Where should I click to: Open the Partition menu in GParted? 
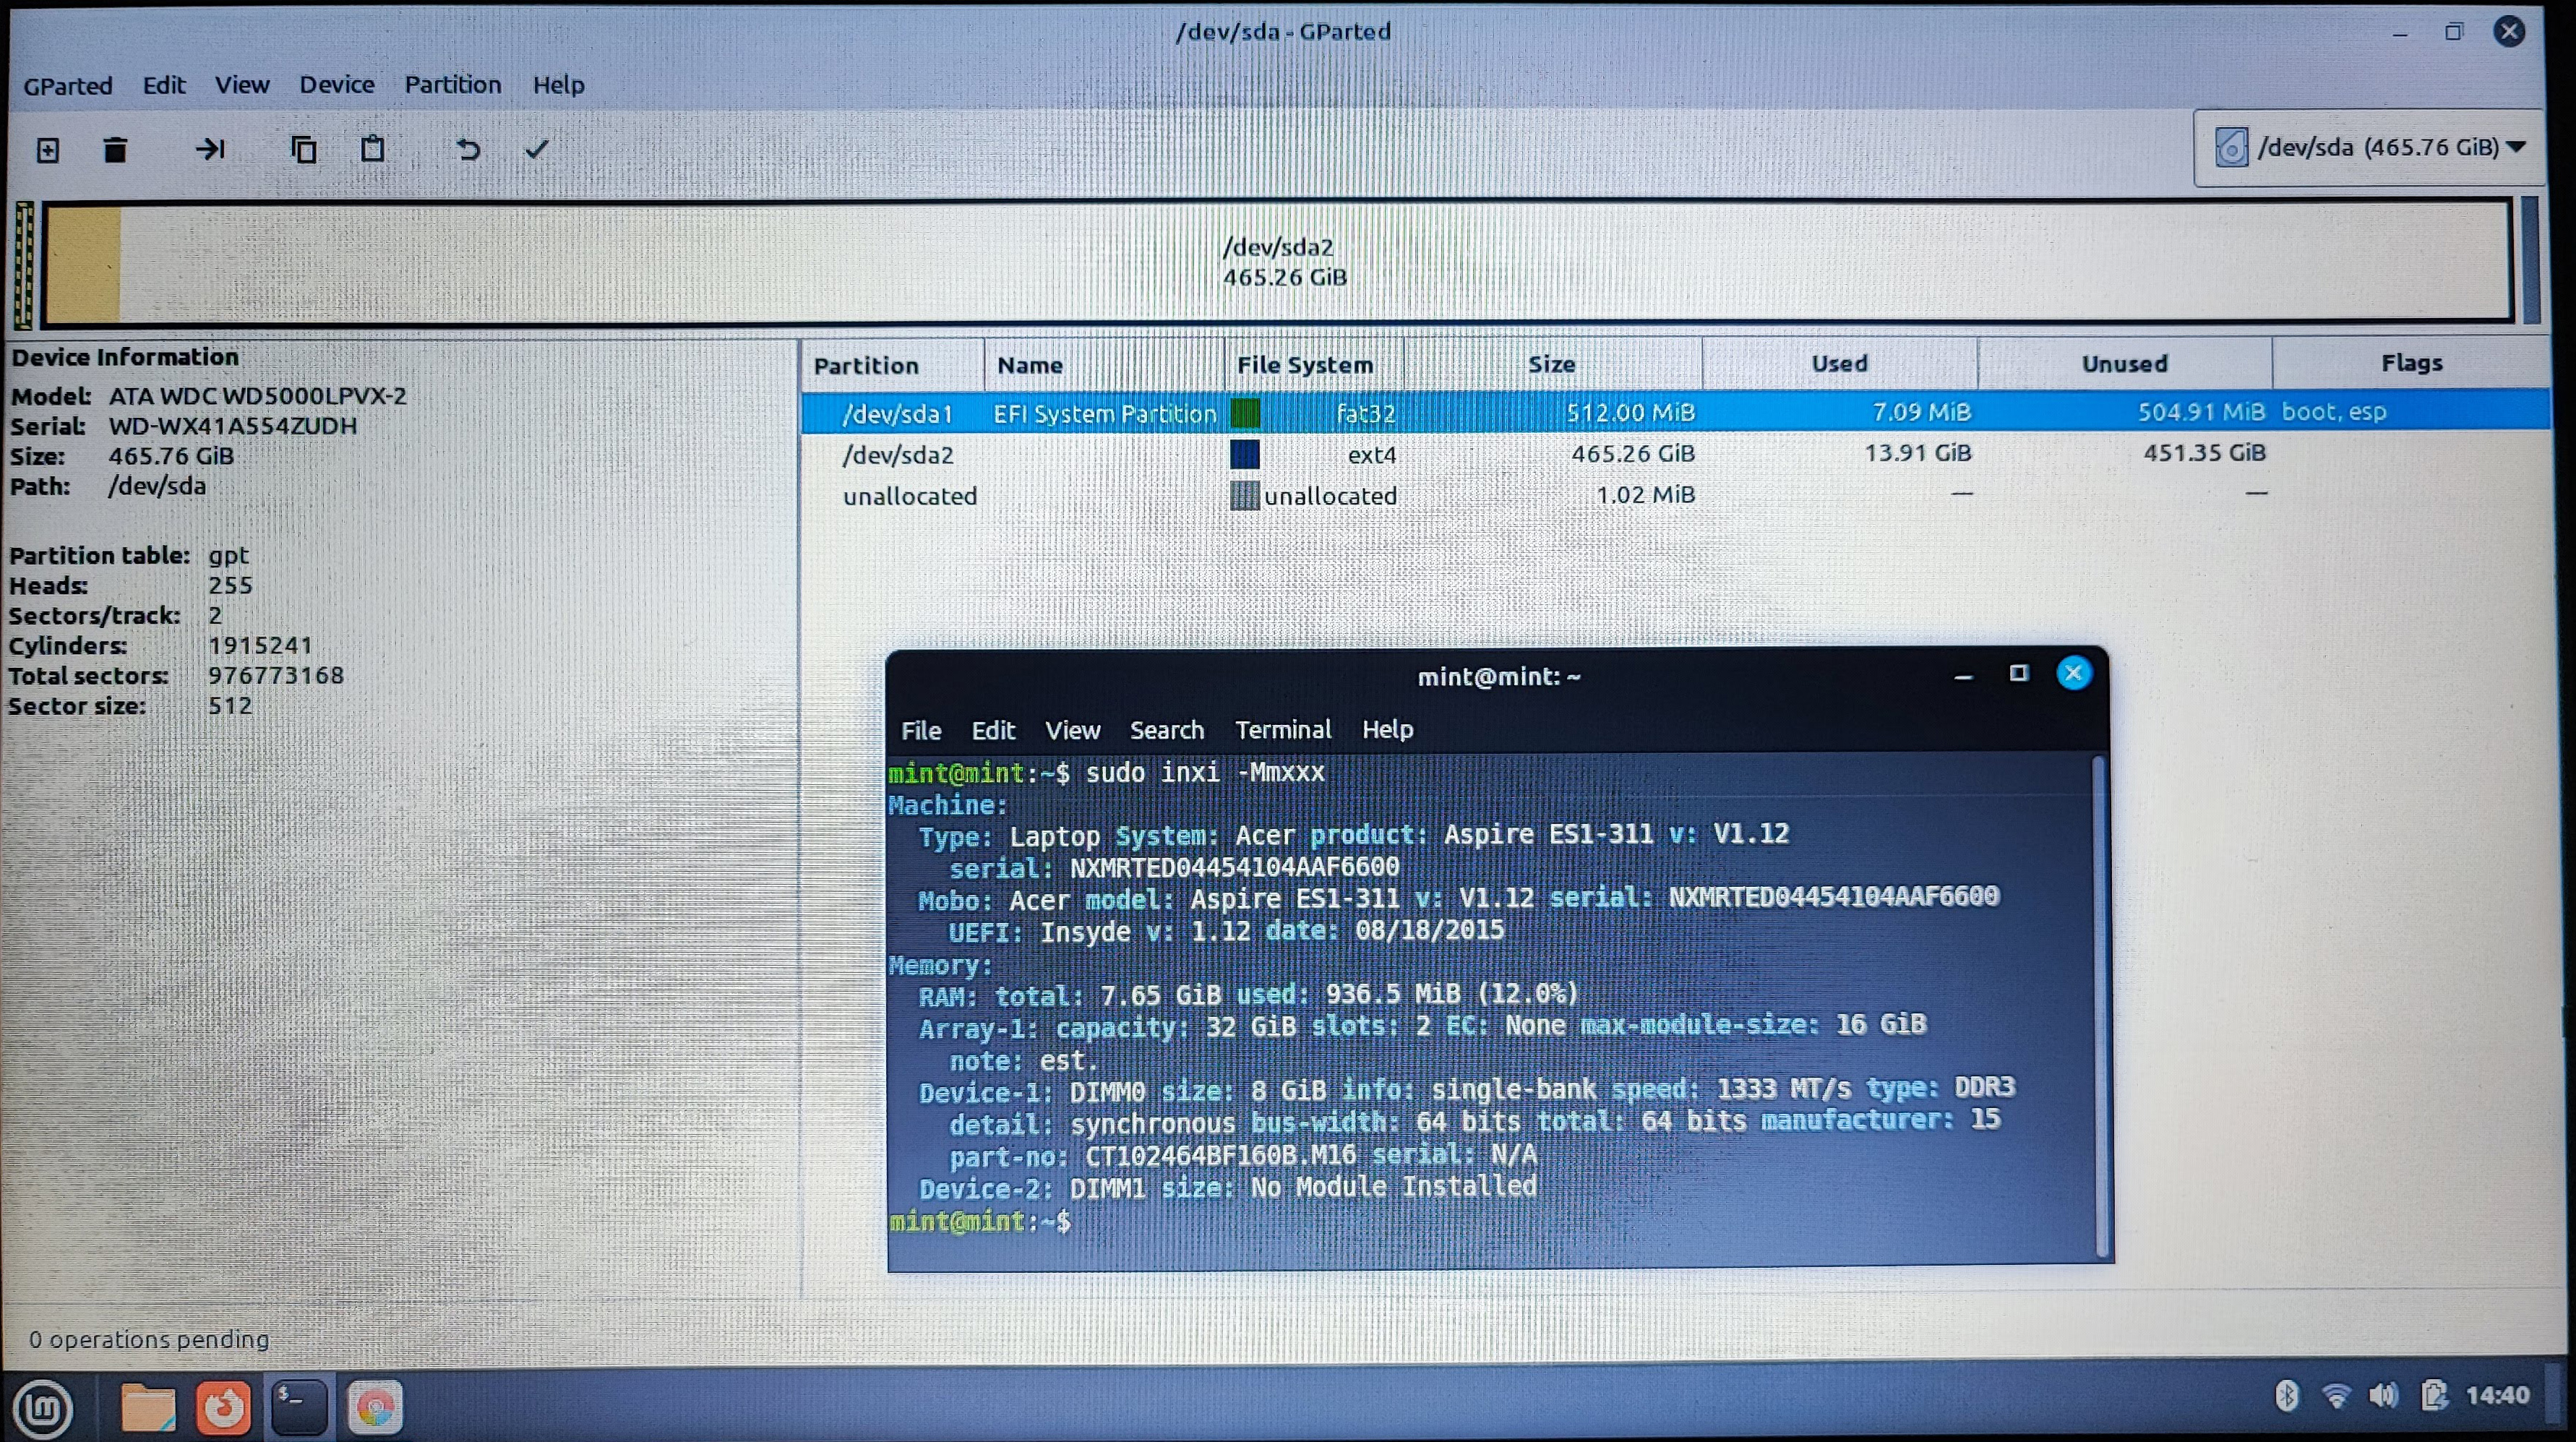click(452, 85)
